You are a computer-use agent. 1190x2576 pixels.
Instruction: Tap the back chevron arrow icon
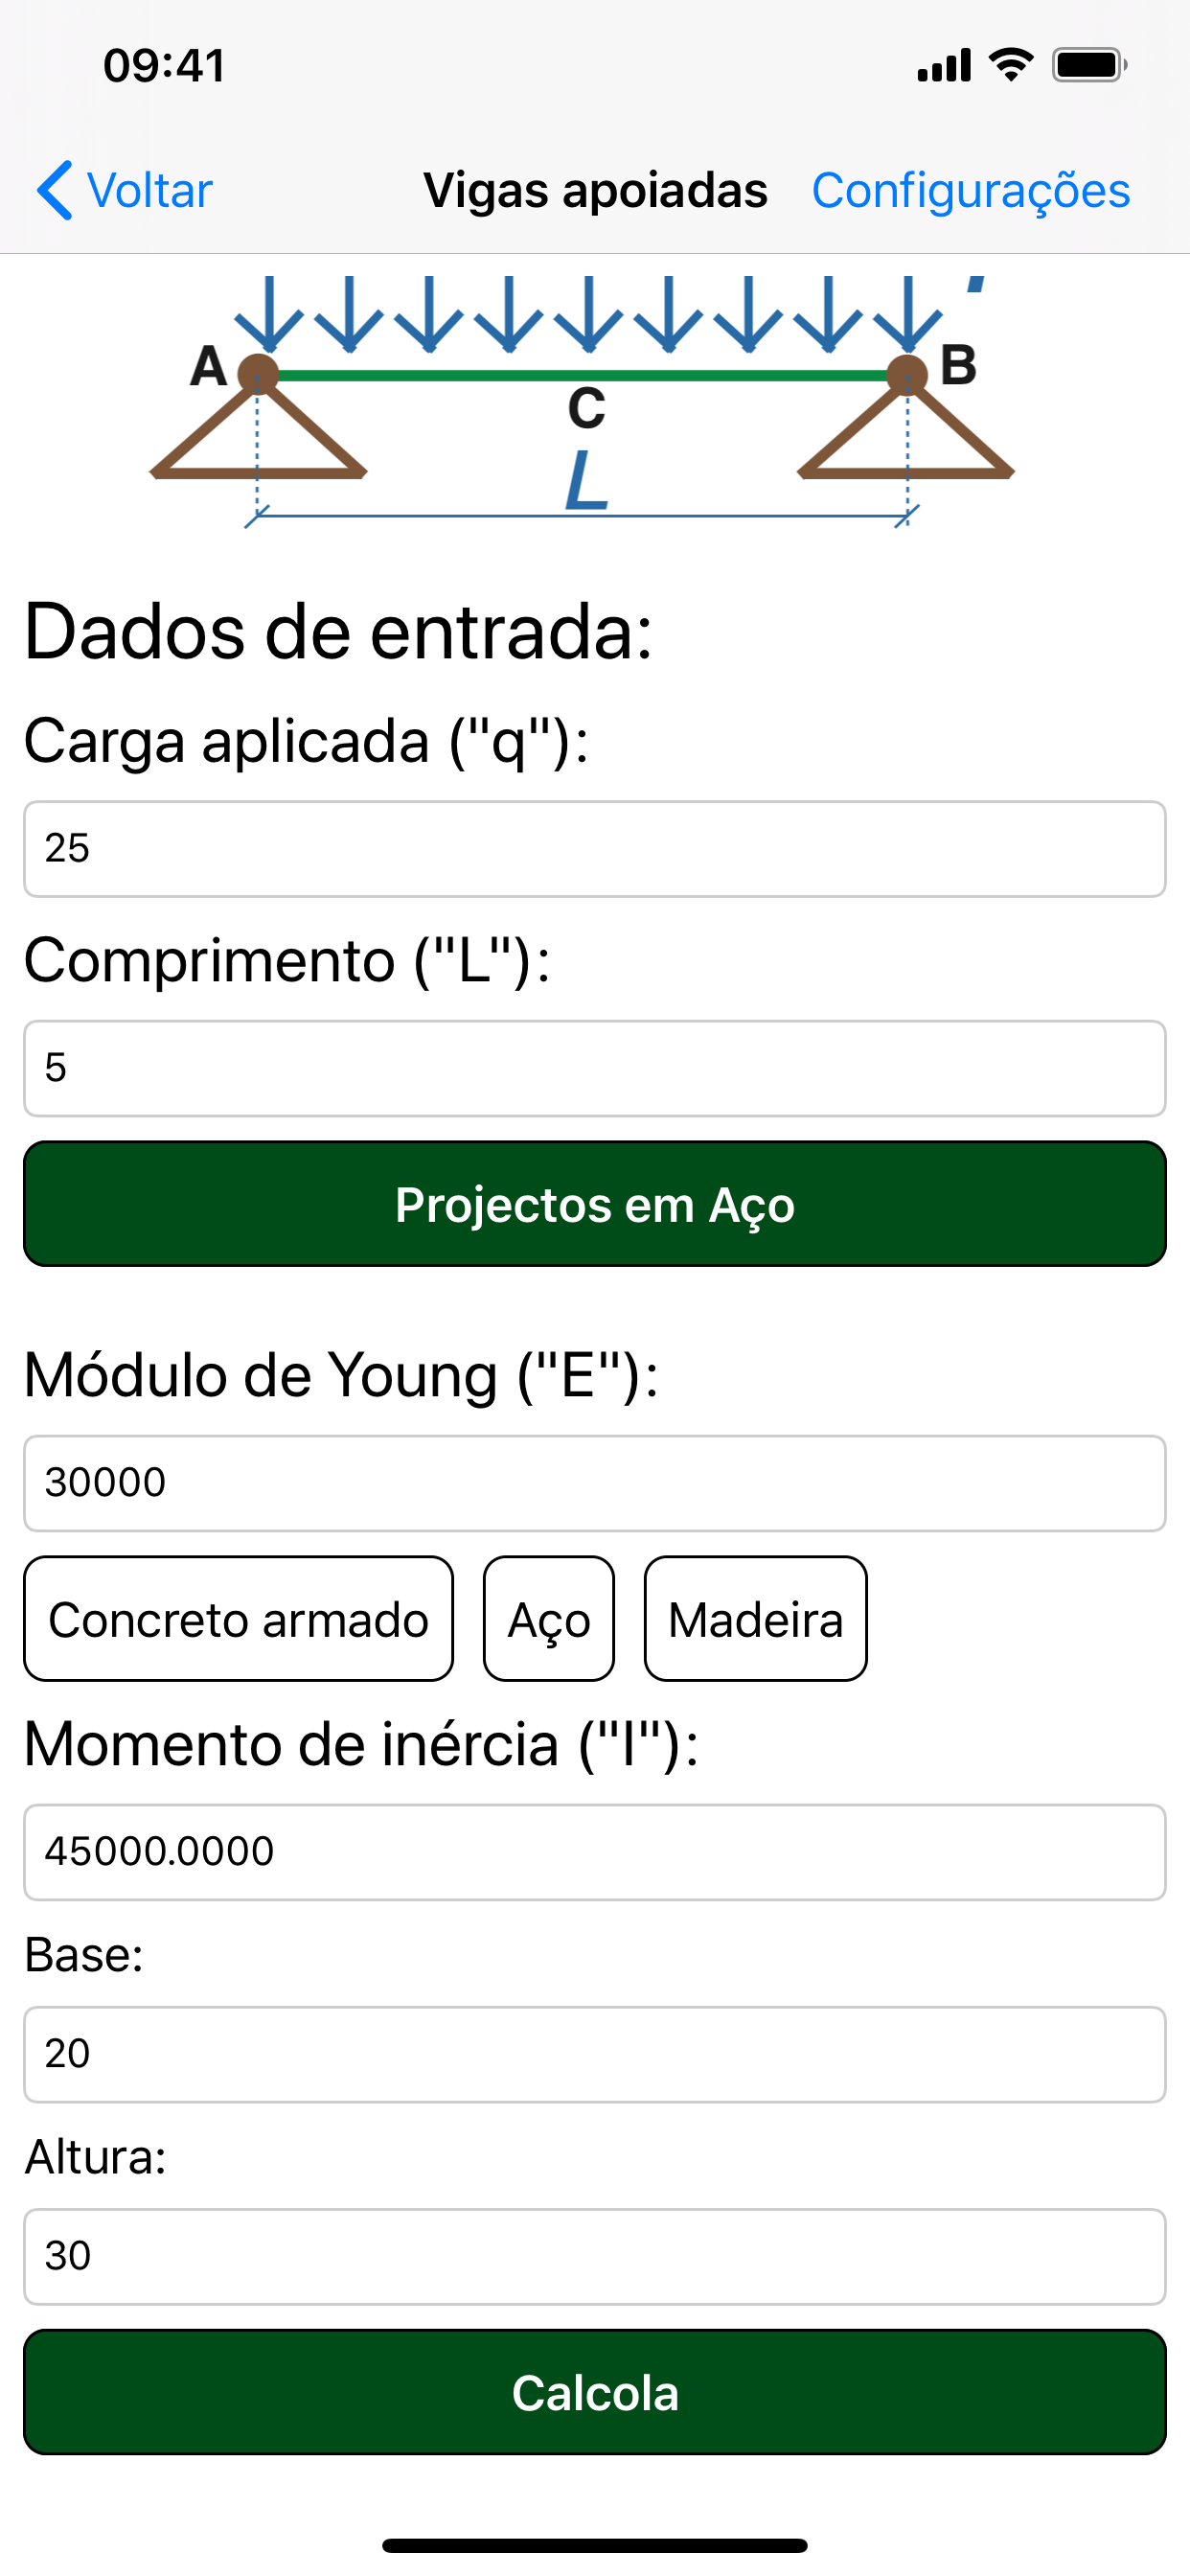[x=55, y=190]
